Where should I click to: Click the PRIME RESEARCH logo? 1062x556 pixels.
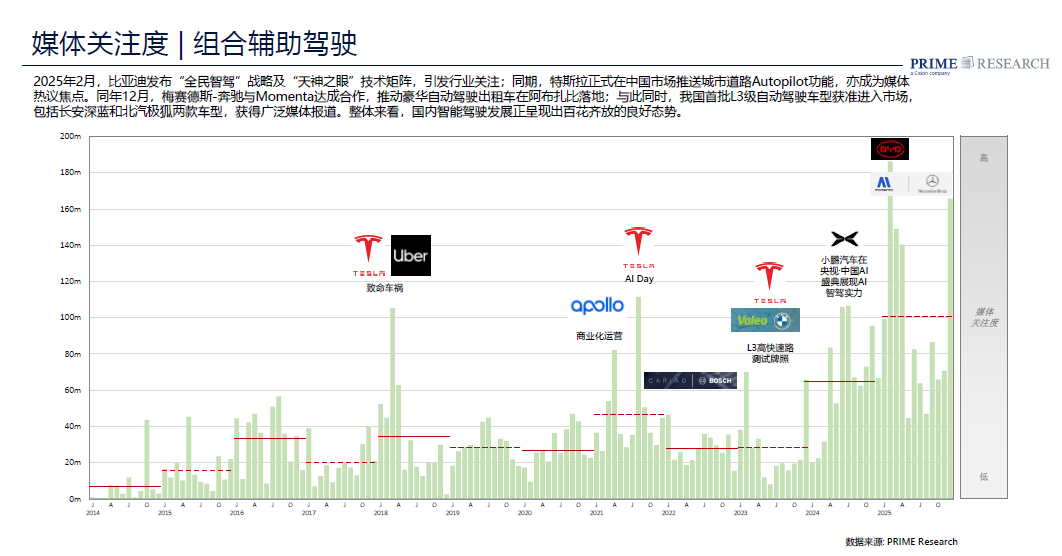click(x=979, y=64)
